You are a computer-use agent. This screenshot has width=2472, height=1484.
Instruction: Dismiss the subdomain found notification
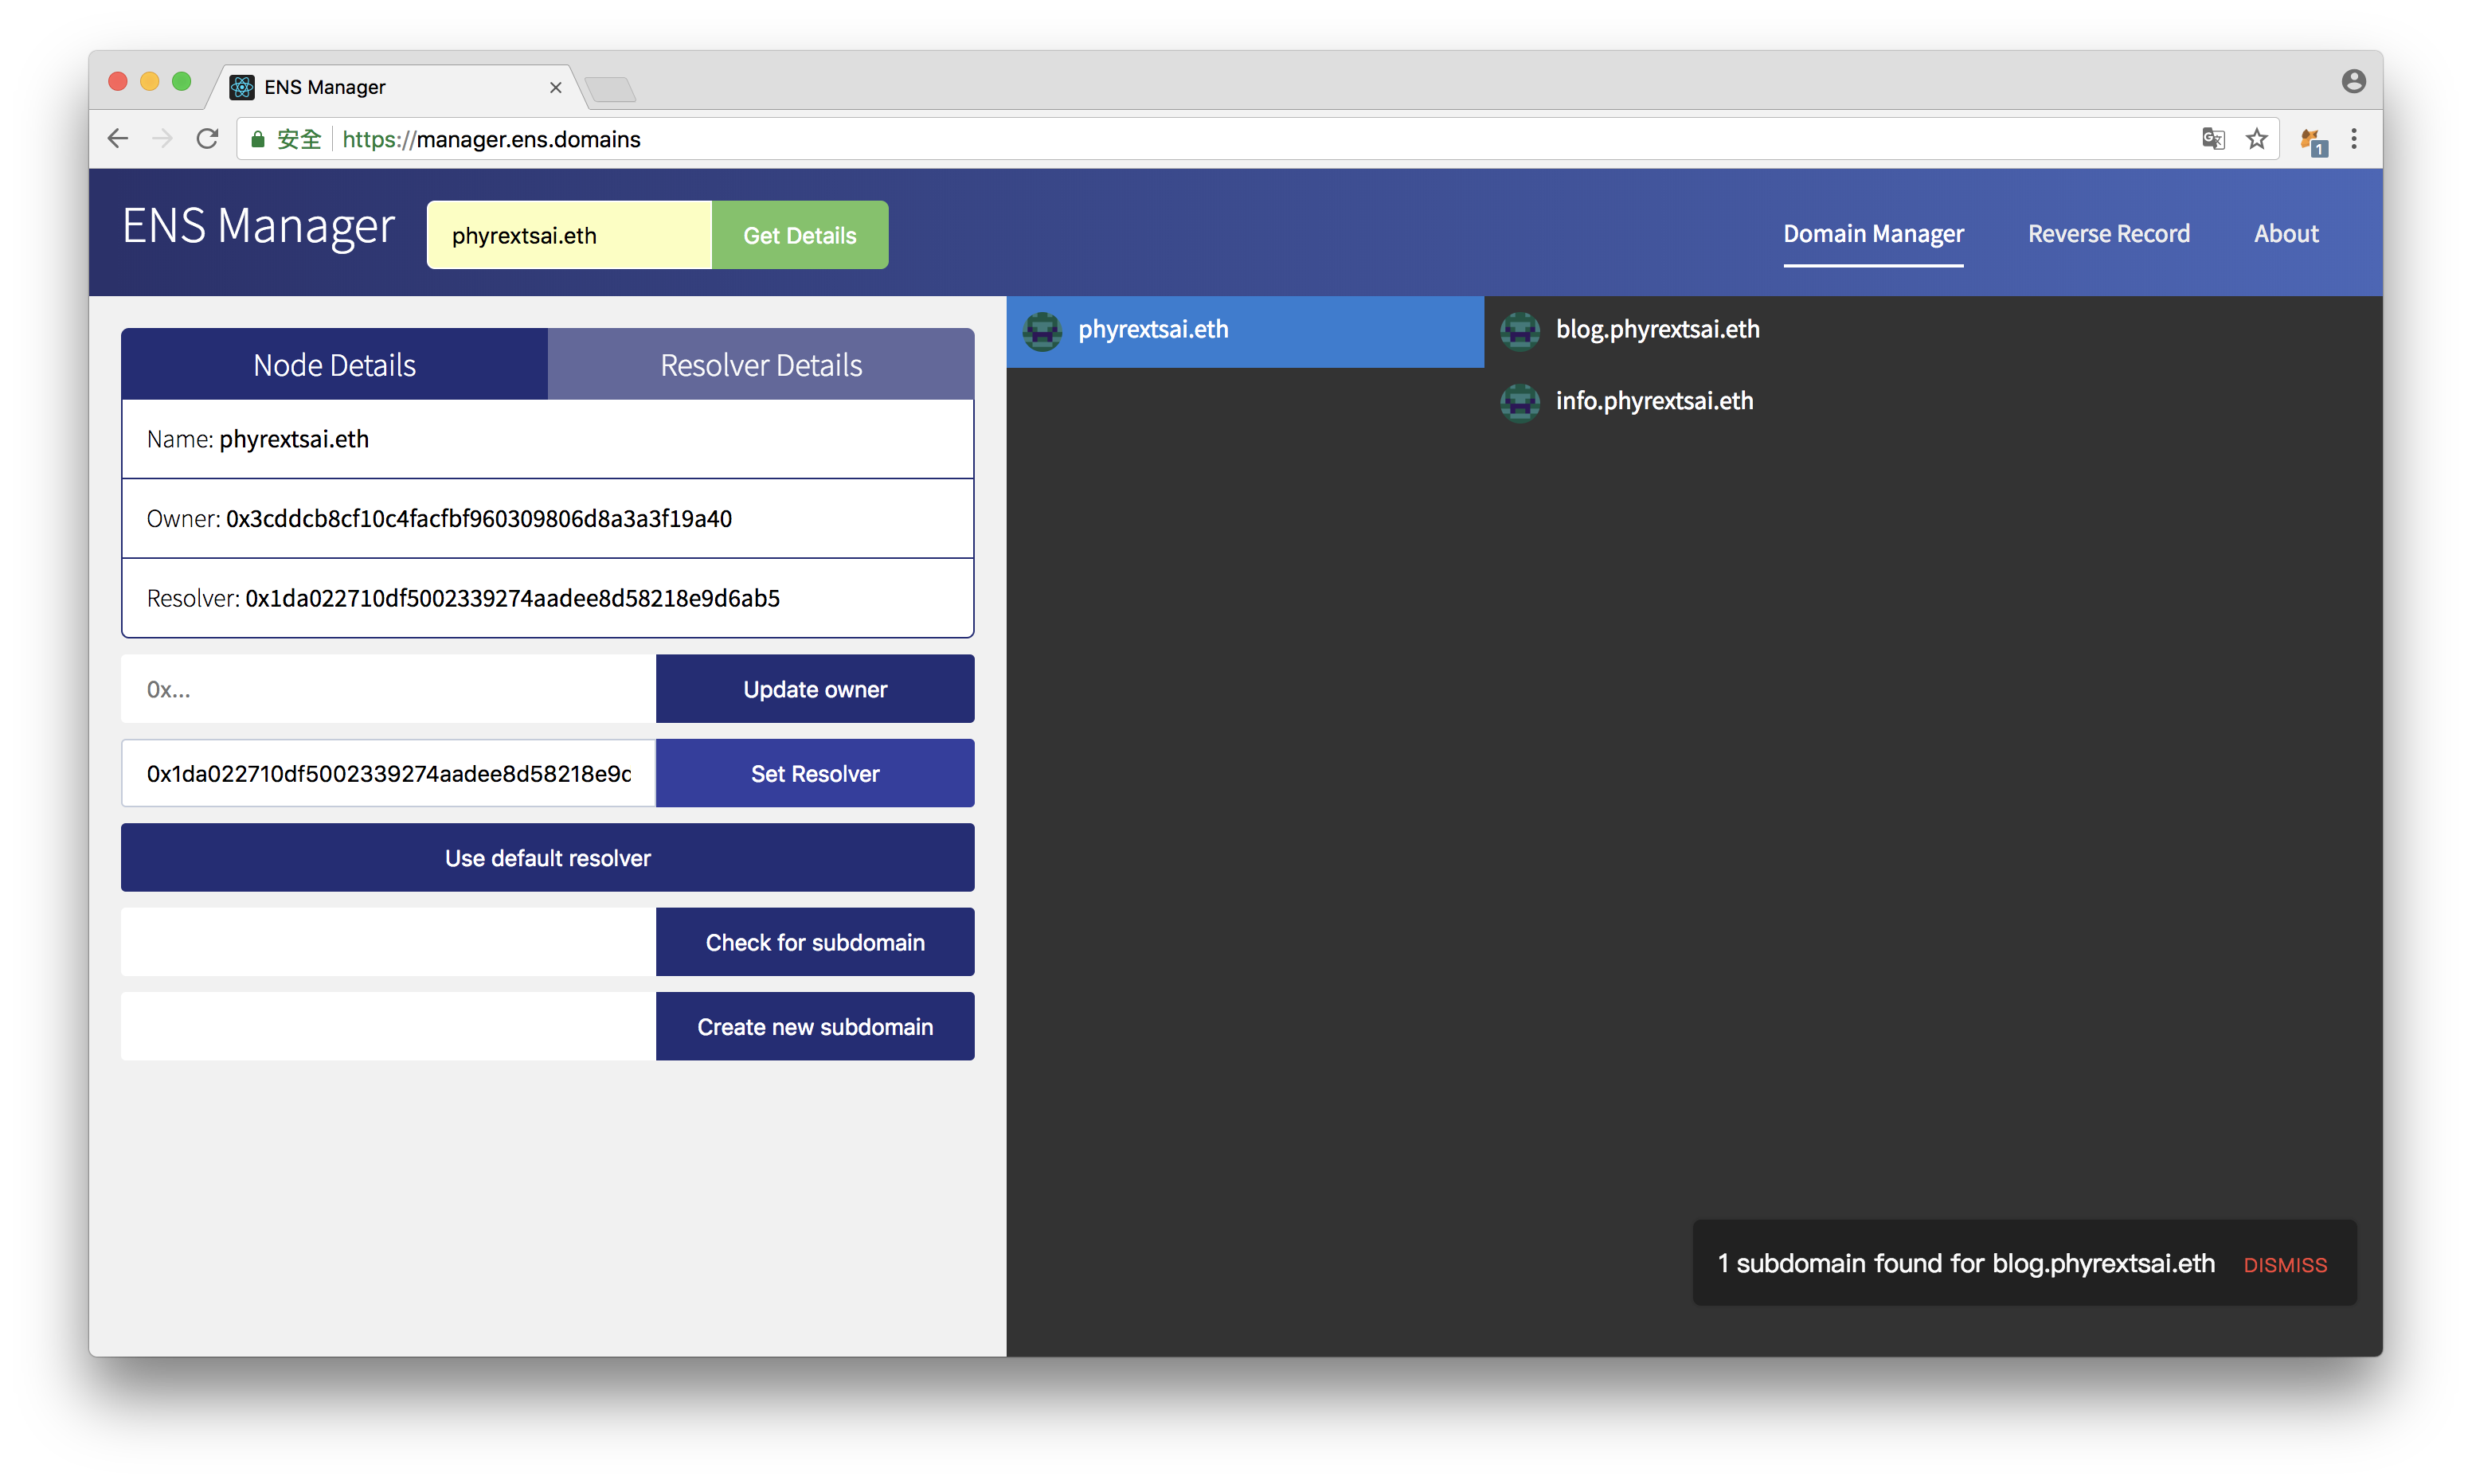click(2284, 1265)
